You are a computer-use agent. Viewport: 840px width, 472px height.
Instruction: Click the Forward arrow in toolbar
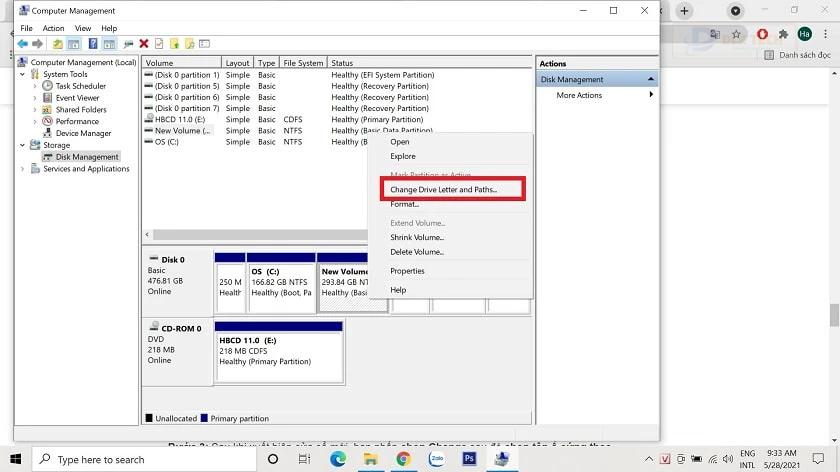coord(38,44)
